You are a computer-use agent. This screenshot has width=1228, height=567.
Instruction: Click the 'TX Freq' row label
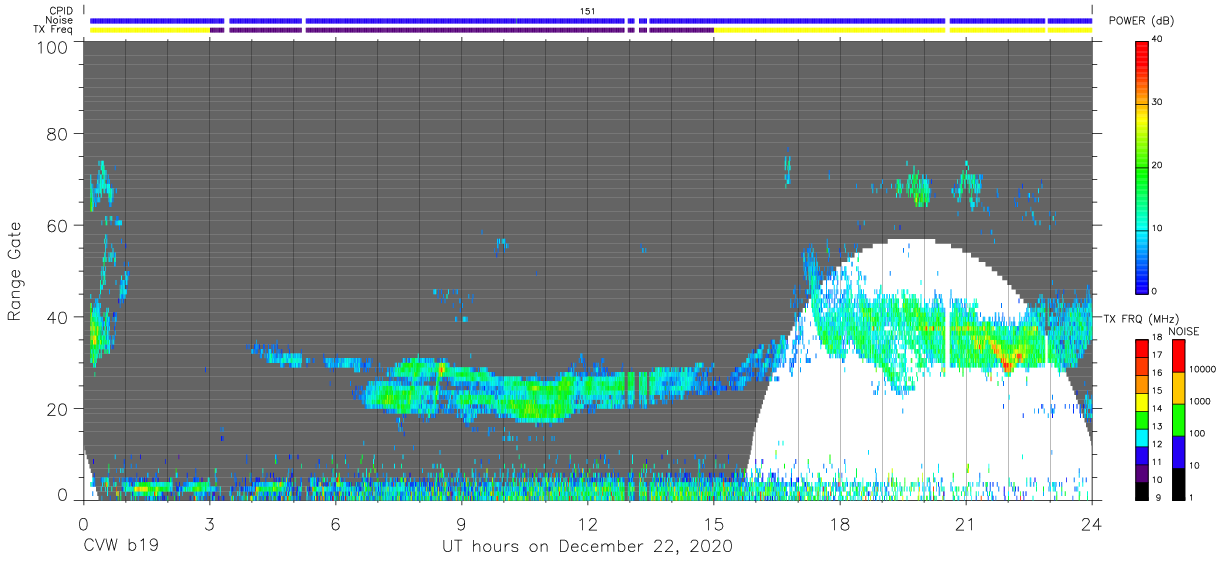(x=54, y=30)
